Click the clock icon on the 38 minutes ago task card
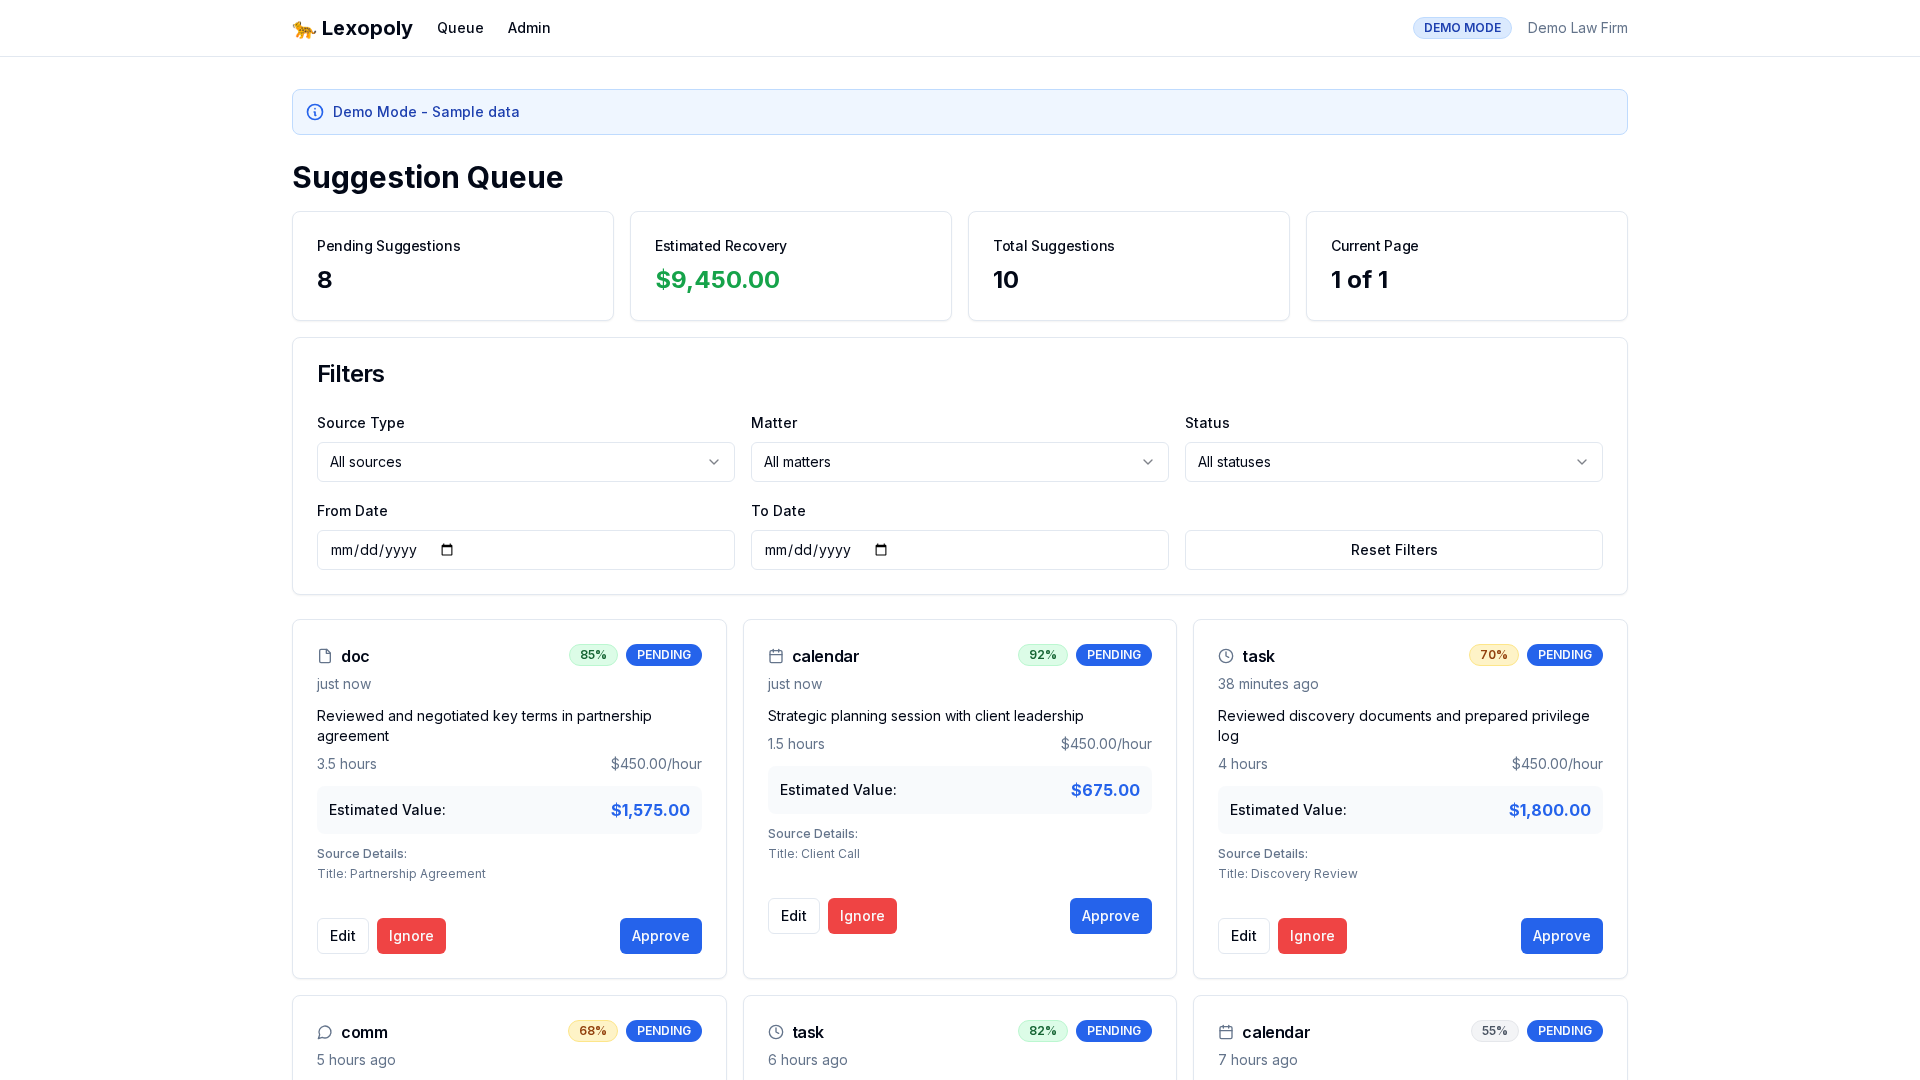 1226,656
